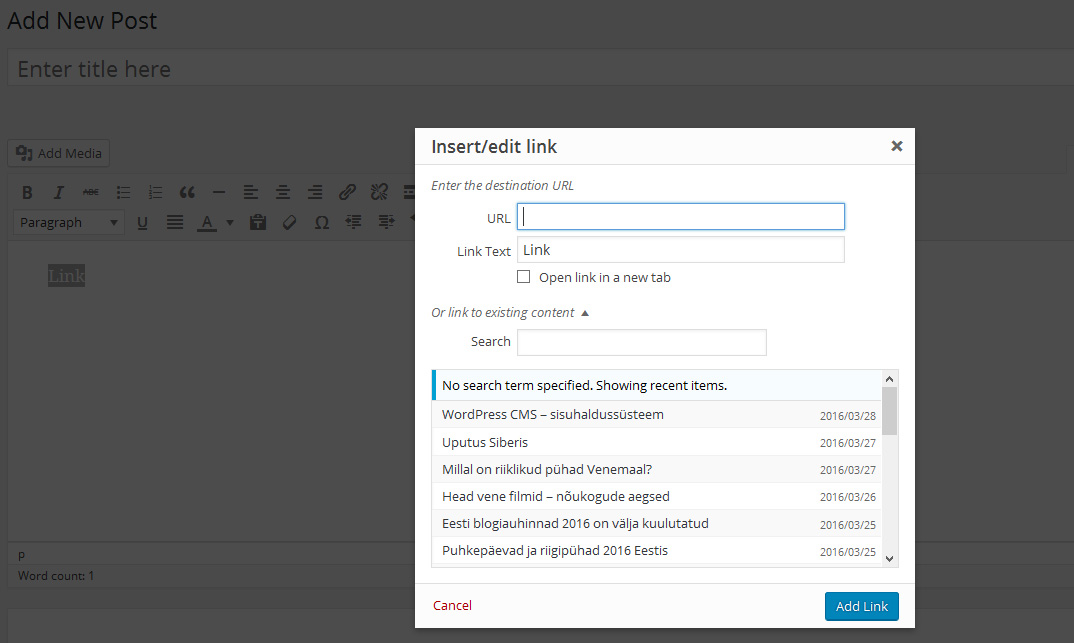Image resolution: width=1074 pixels, height=643 pixels.
Task: Choose WordPress CMS – sisuhaldussüsteem entry
Action: 552,415
